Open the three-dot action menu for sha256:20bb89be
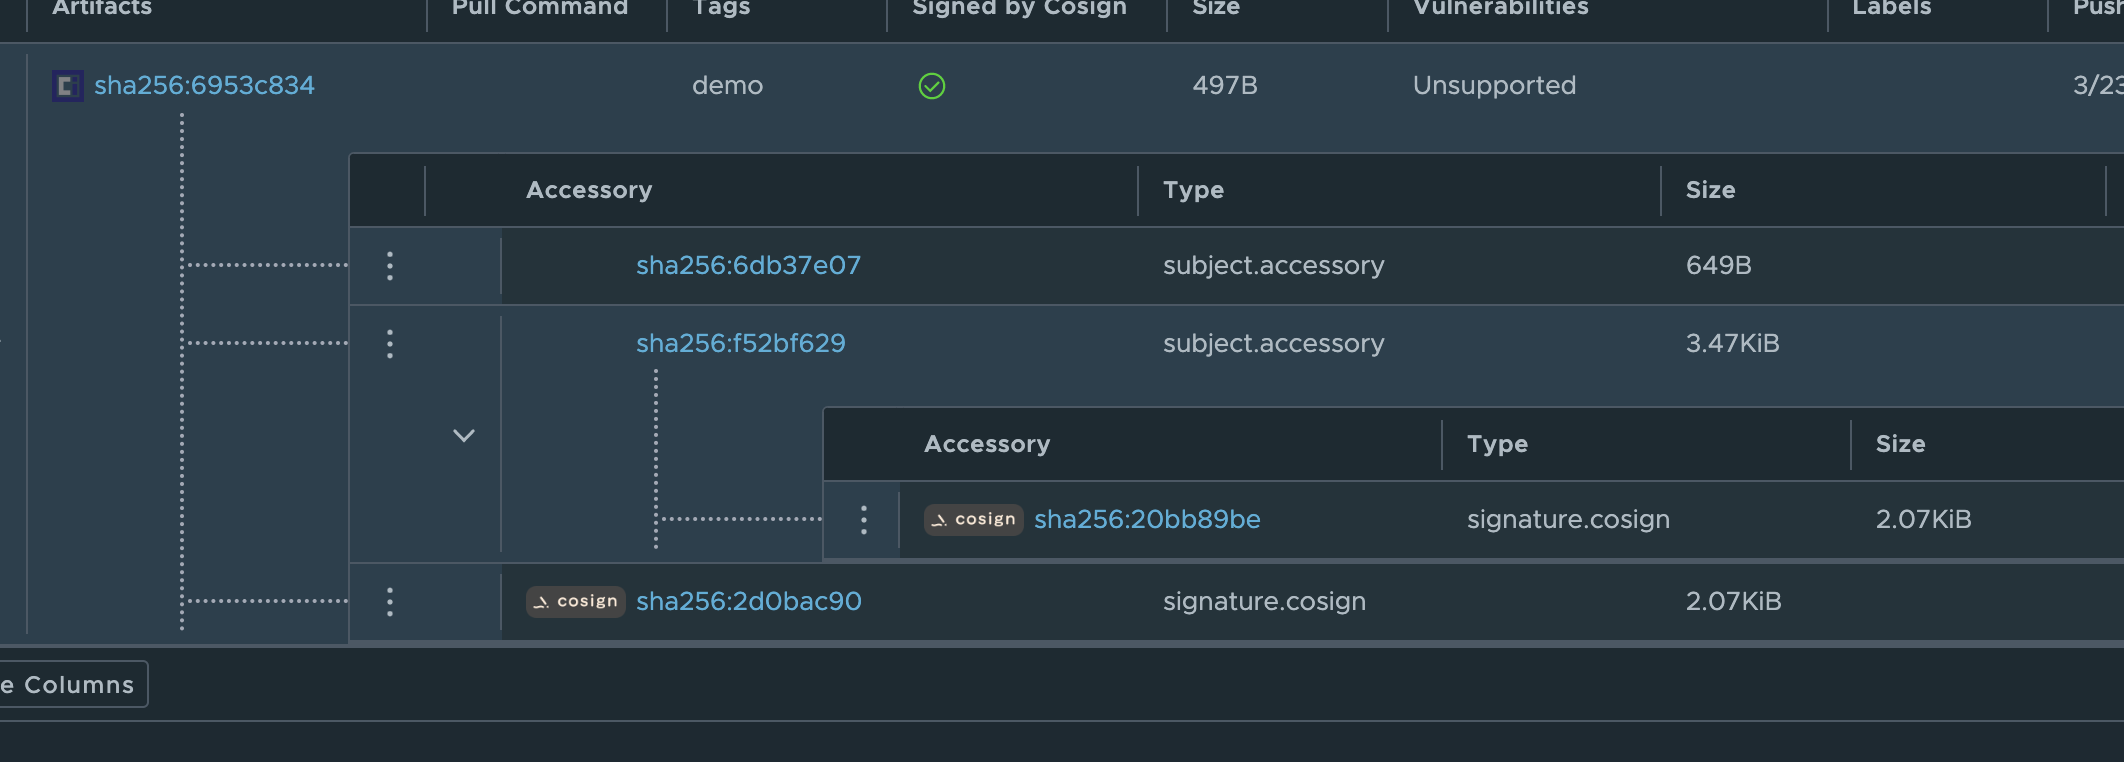The width and height of the screenshot is (2124, 762). tap(862, 519)
